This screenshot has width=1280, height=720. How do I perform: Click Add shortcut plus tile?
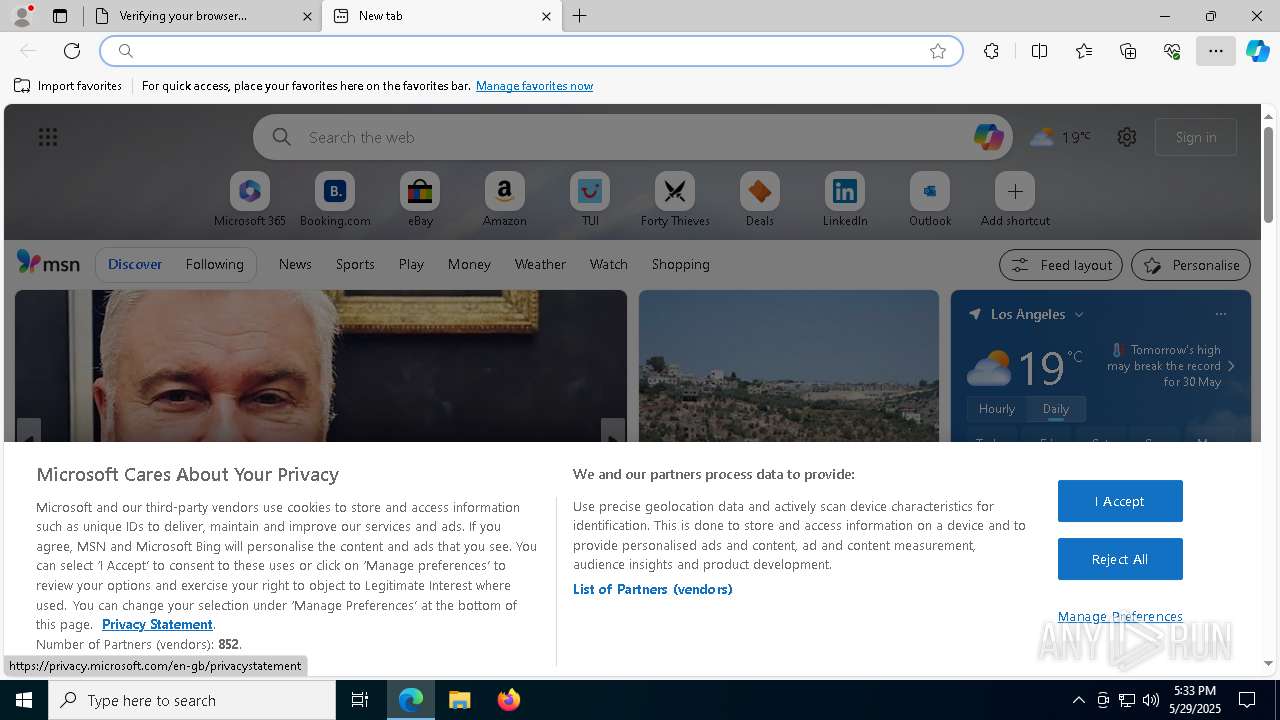(1015, 199)
